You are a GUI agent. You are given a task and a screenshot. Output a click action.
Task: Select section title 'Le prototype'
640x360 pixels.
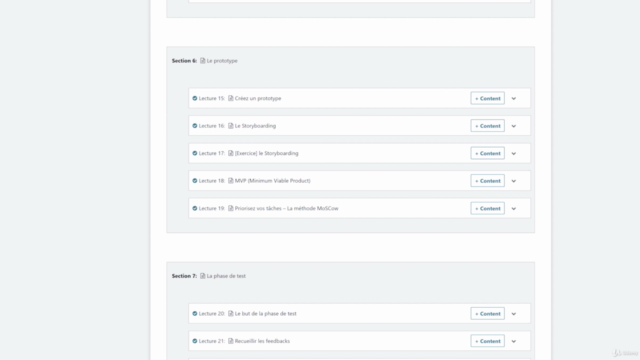coord(222,61)
